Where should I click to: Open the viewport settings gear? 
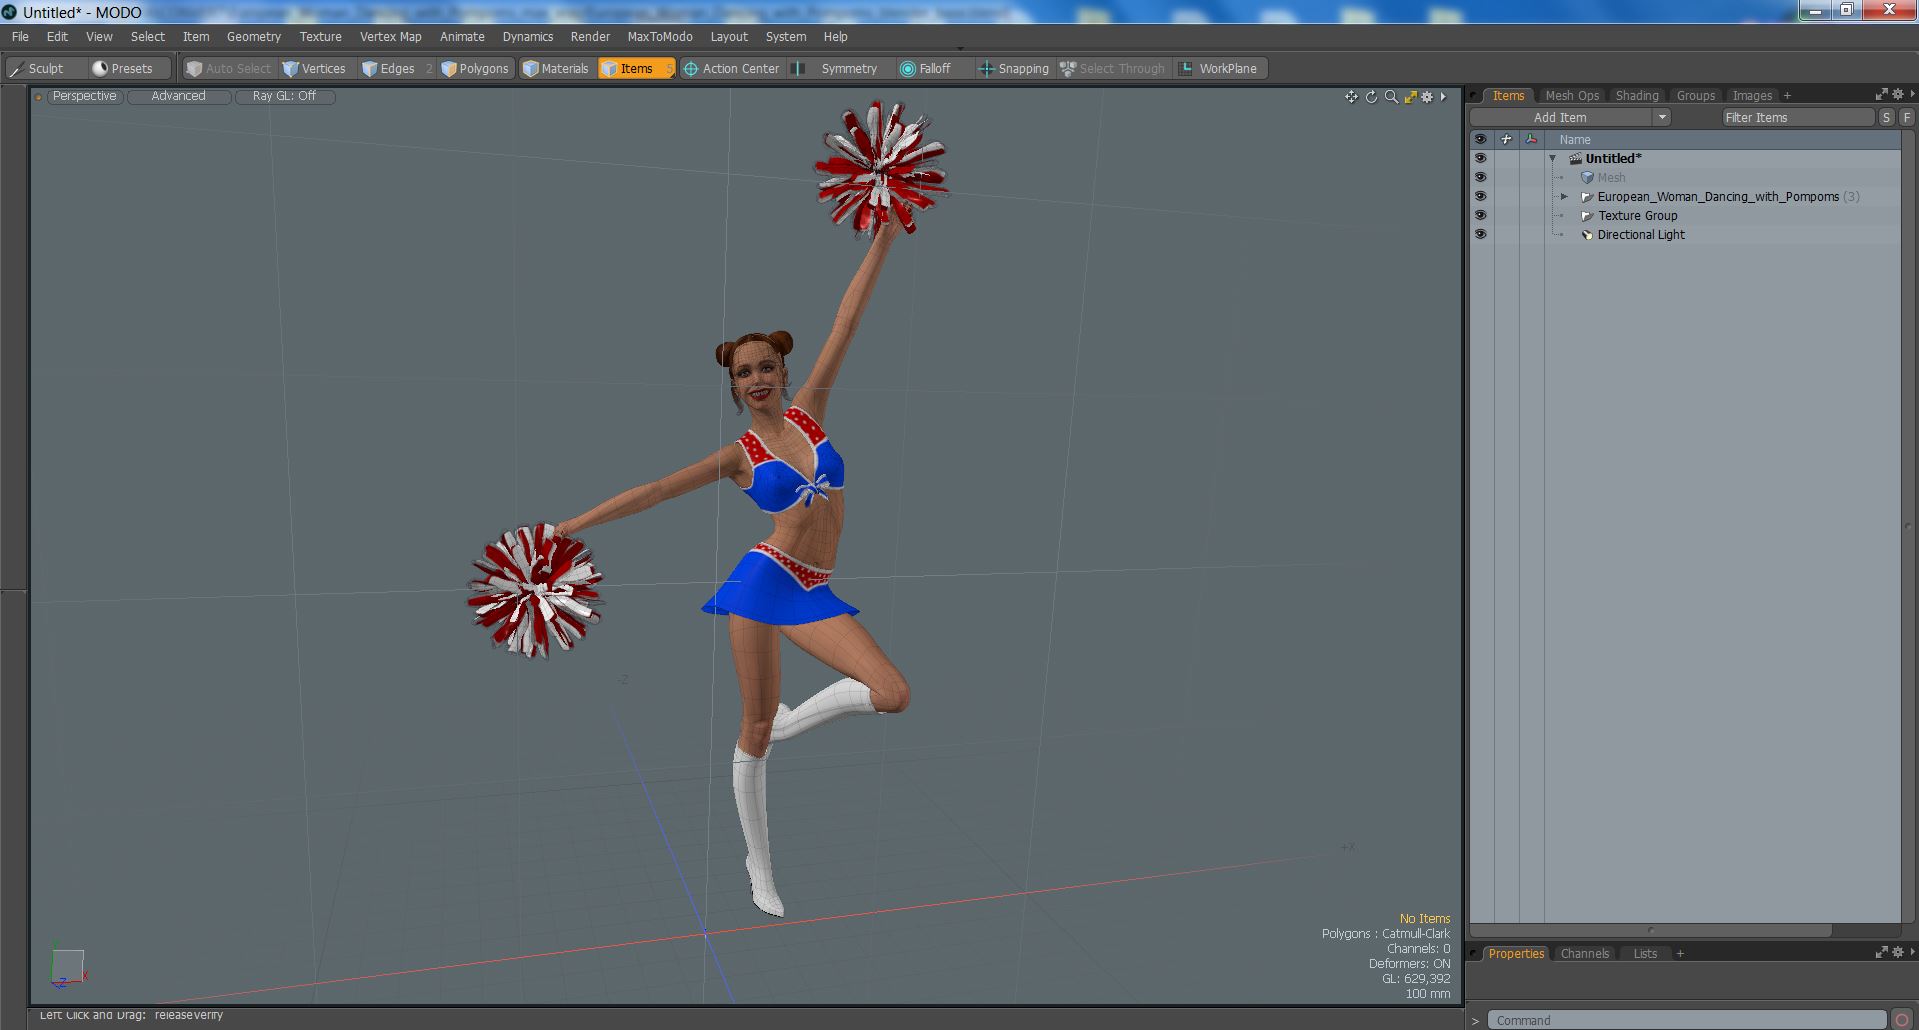pyautogui.click(x=1428, y=97)
